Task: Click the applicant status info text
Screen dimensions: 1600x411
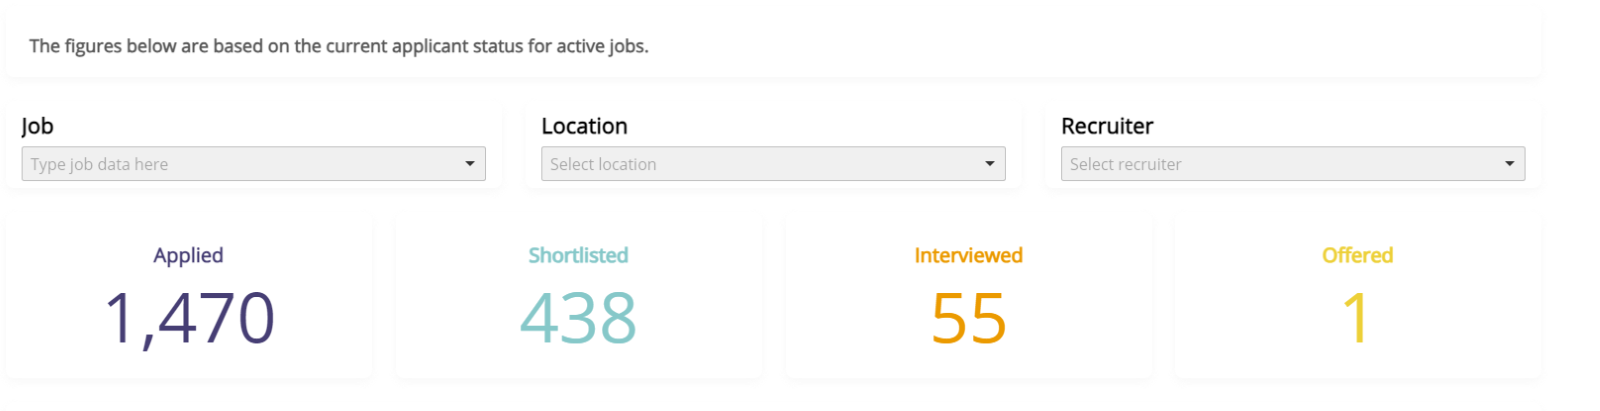Action: [338, 46]
